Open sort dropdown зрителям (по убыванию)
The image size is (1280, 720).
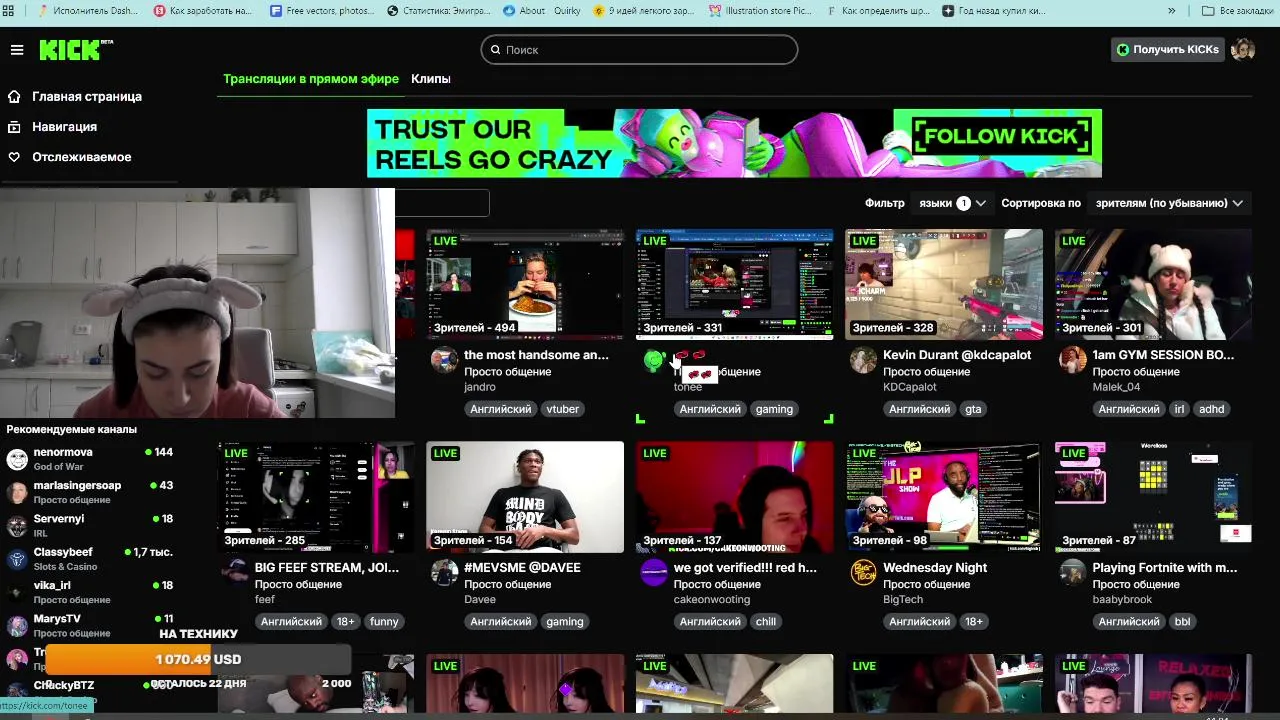(1169, 203)
